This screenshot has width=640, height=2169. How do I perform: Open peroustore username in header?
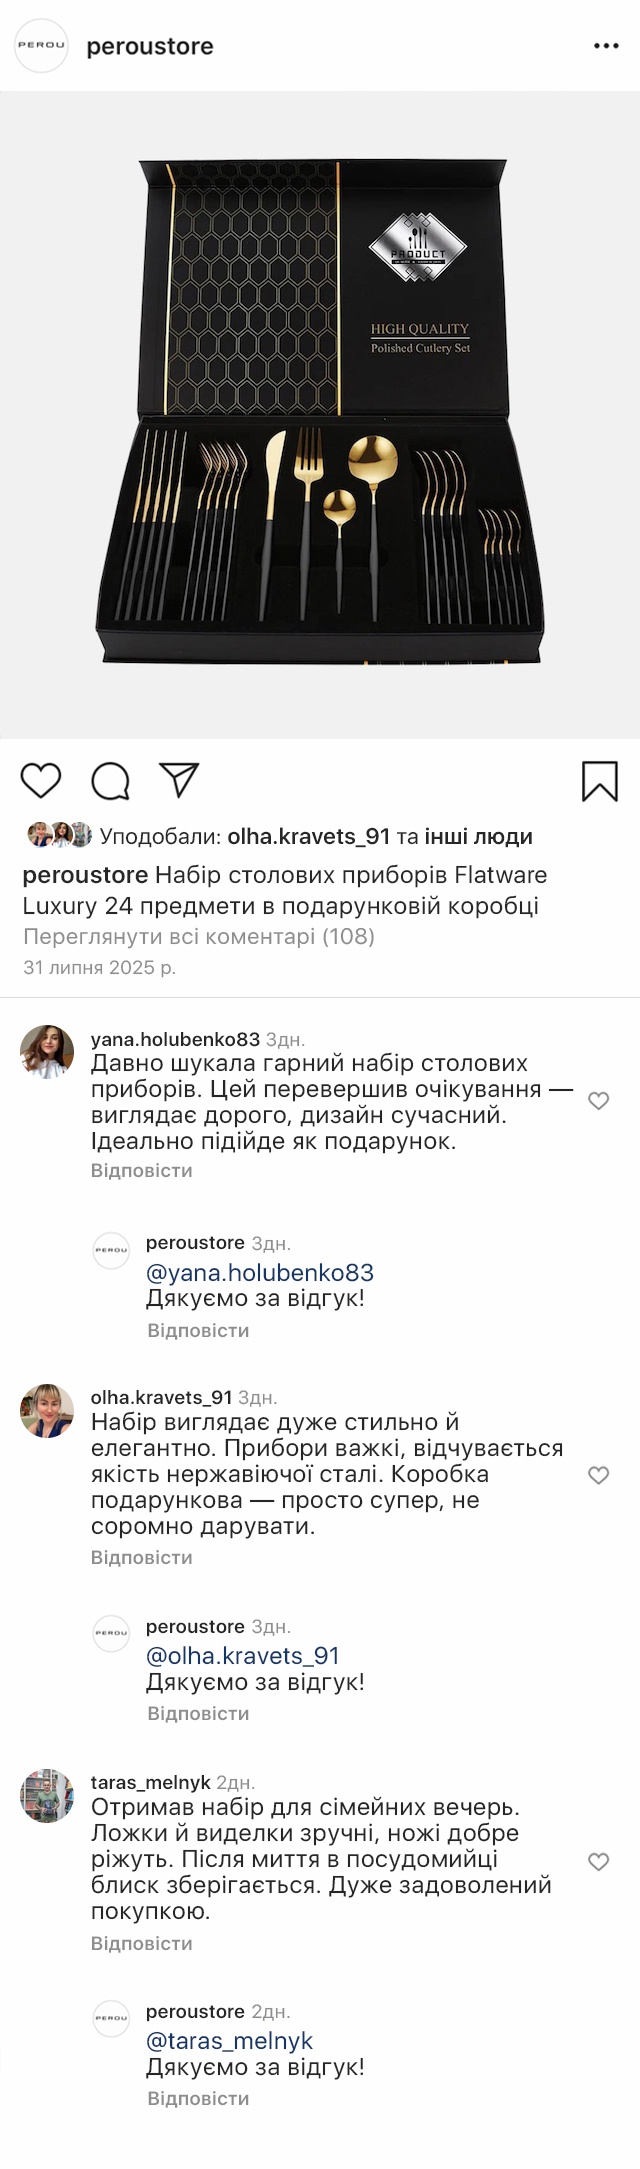150,46
